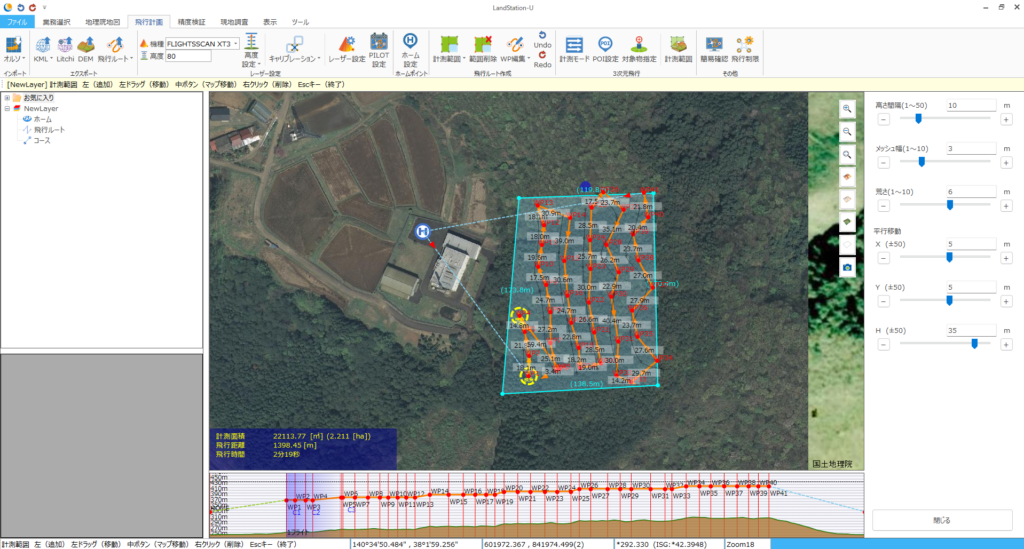Click the H (±50) slider handle
This screenshot has width=1024, height=549.
tap(974, 343)
